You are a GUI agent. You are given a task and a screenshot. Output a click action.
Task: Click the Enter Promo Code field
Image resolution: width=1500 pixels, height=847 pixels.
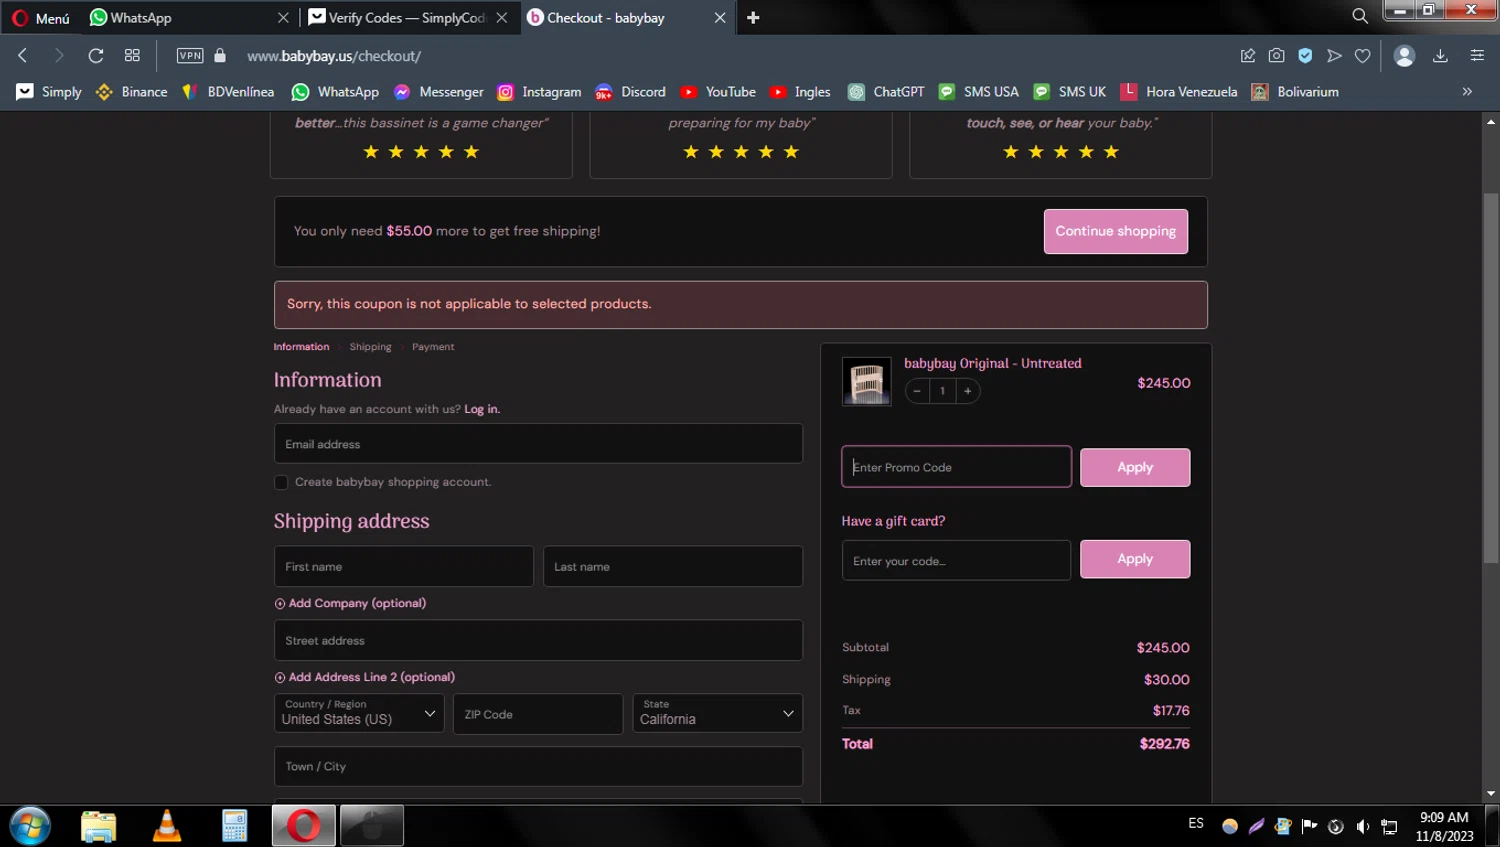(x=956, y=467)
